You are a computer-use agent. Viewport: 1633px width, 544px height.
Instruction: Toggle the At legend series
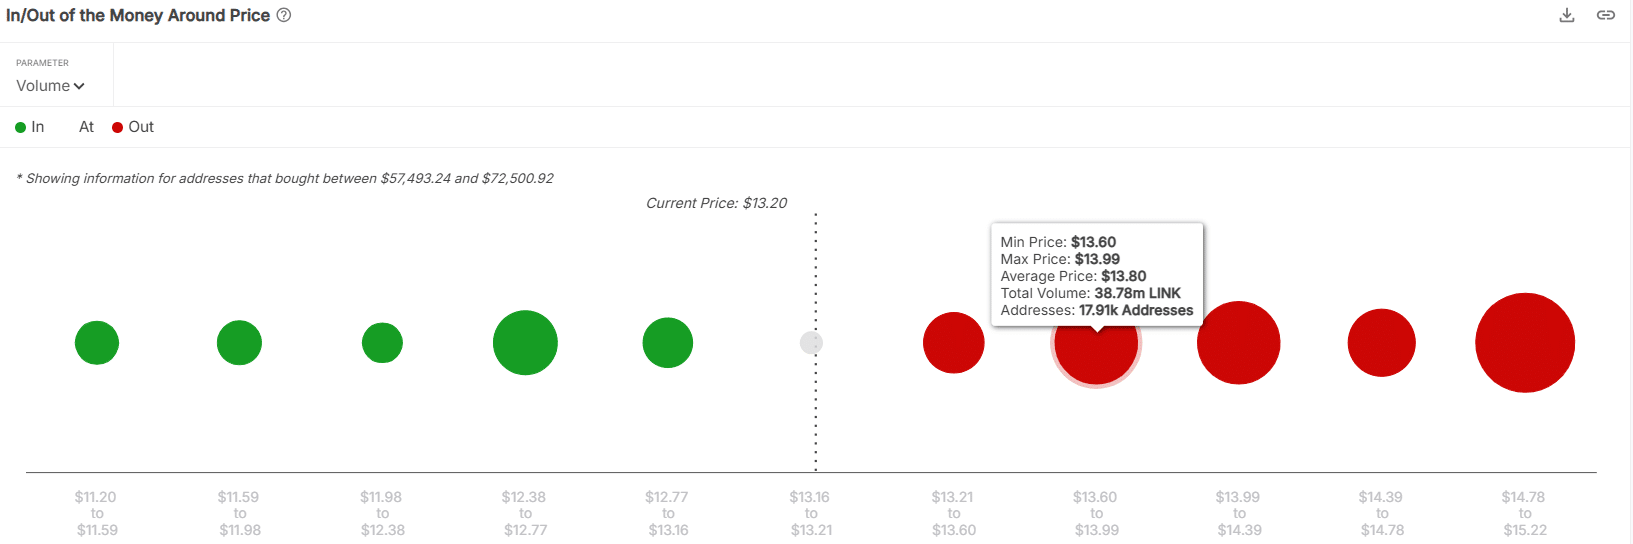click(x=86, y=127)
